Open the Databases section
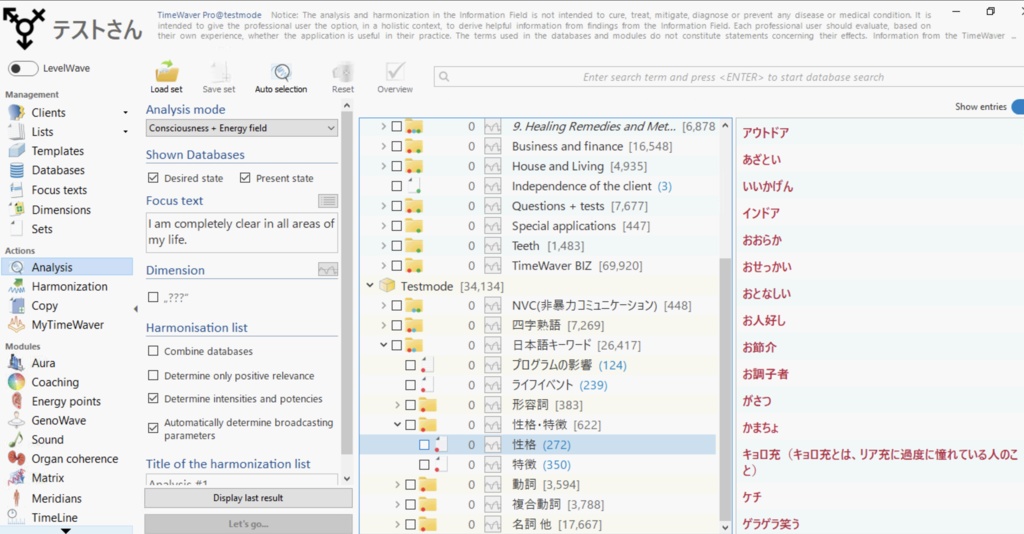The height and width of the screenshot is (534, 1024). tap(58, 170)
